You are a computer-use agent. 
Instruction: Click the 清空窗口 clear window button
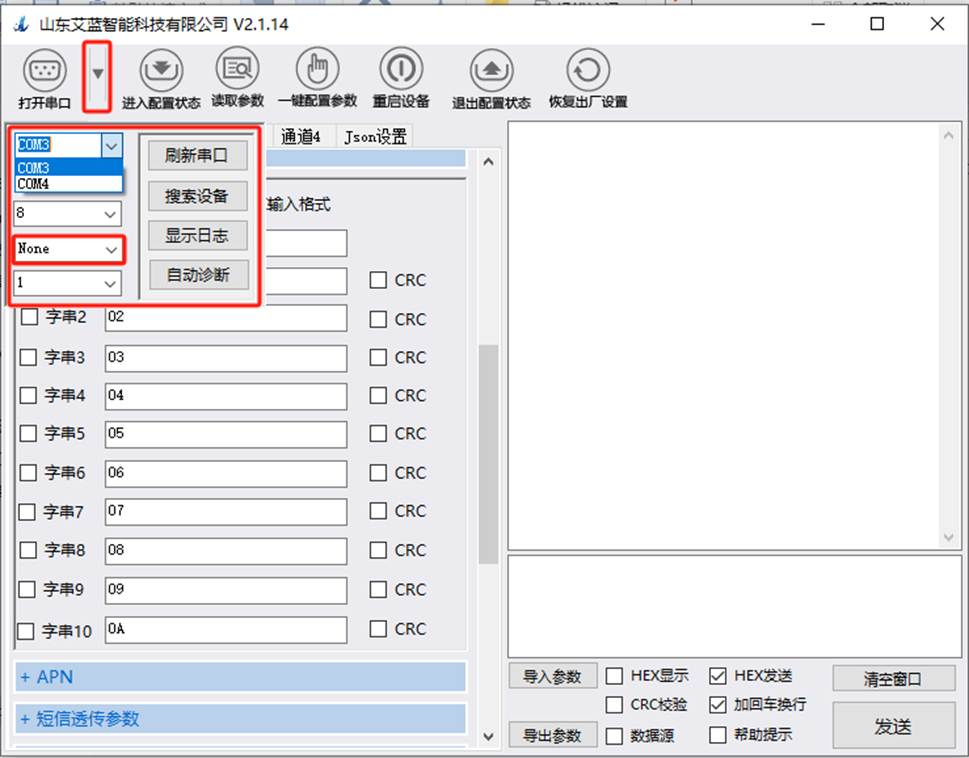pos(893,679)
